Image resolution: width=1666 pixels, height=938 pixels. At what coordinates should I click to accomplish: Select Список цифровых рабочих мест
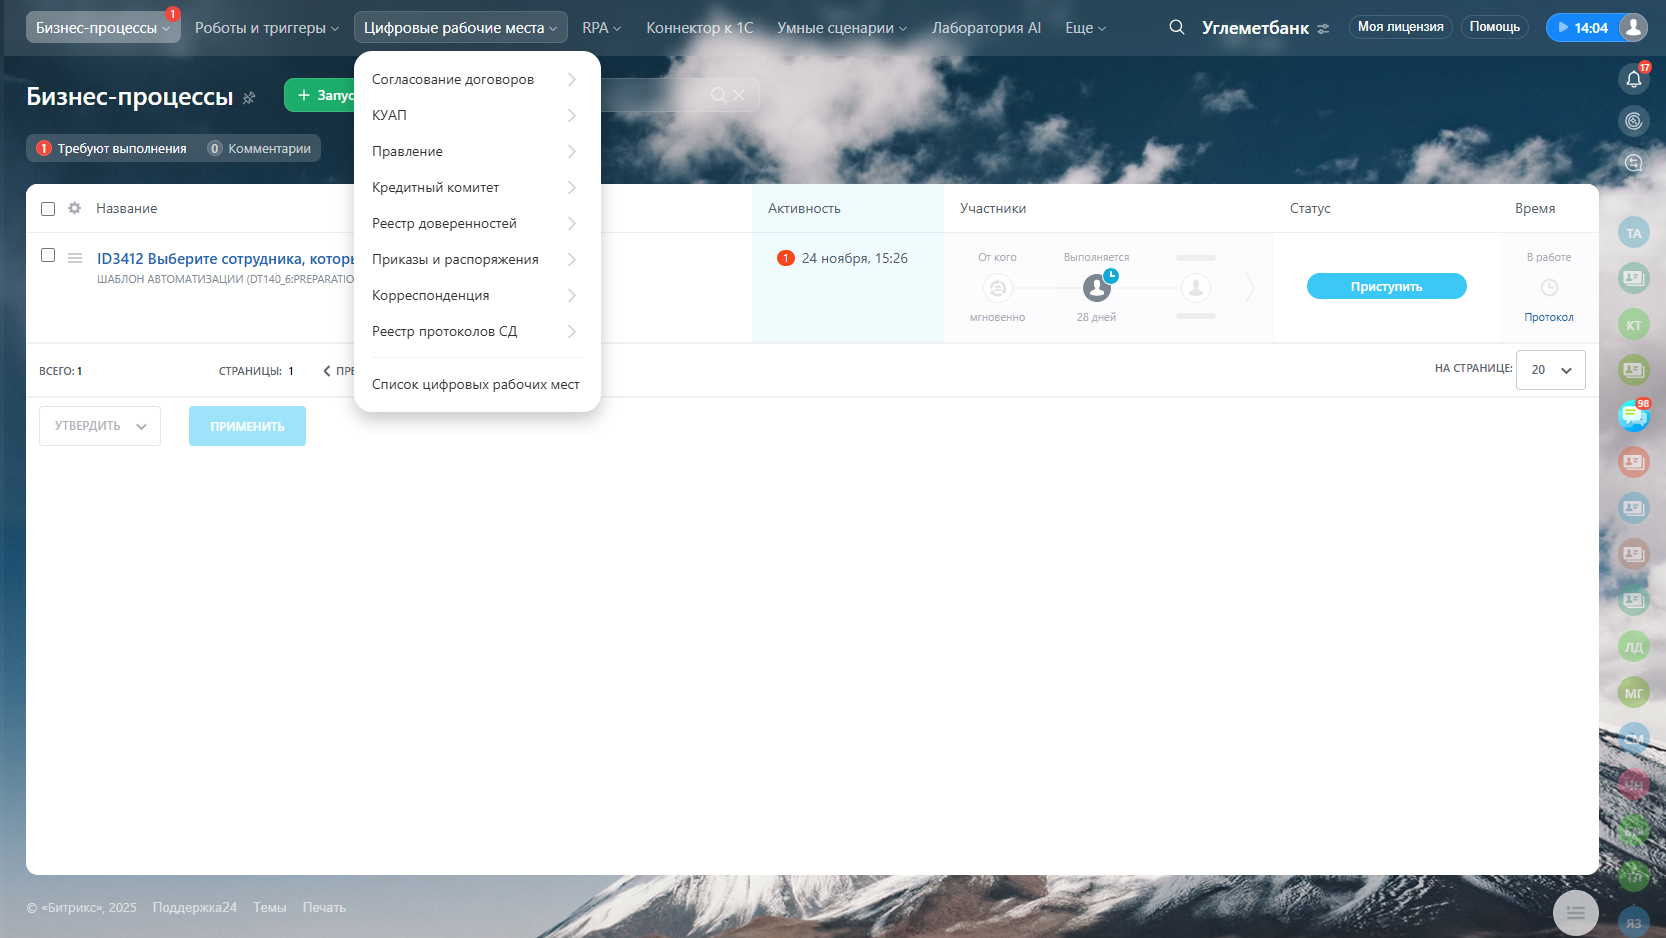[x=477, y=384]
